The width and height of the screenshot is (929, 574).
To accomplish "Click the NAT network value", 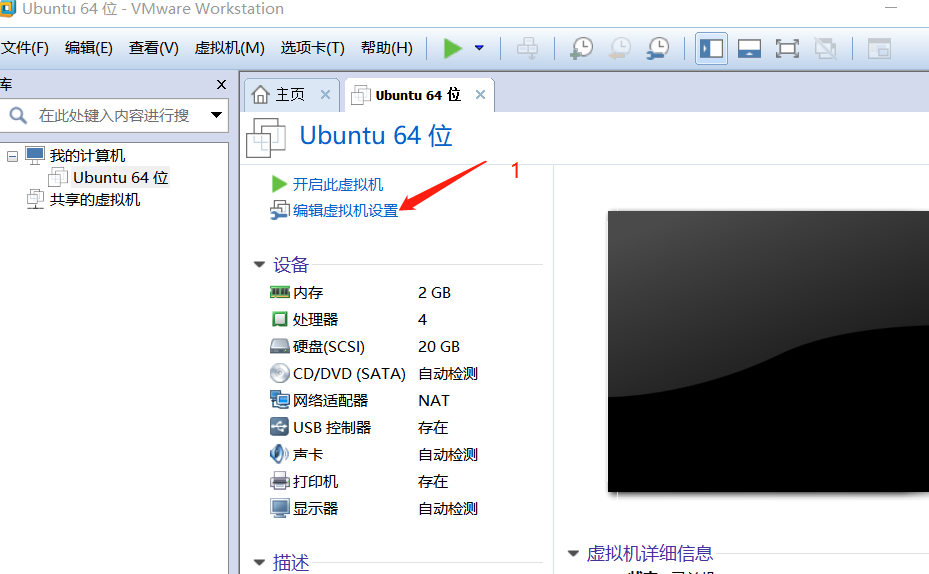I will [x=434, y=400].
